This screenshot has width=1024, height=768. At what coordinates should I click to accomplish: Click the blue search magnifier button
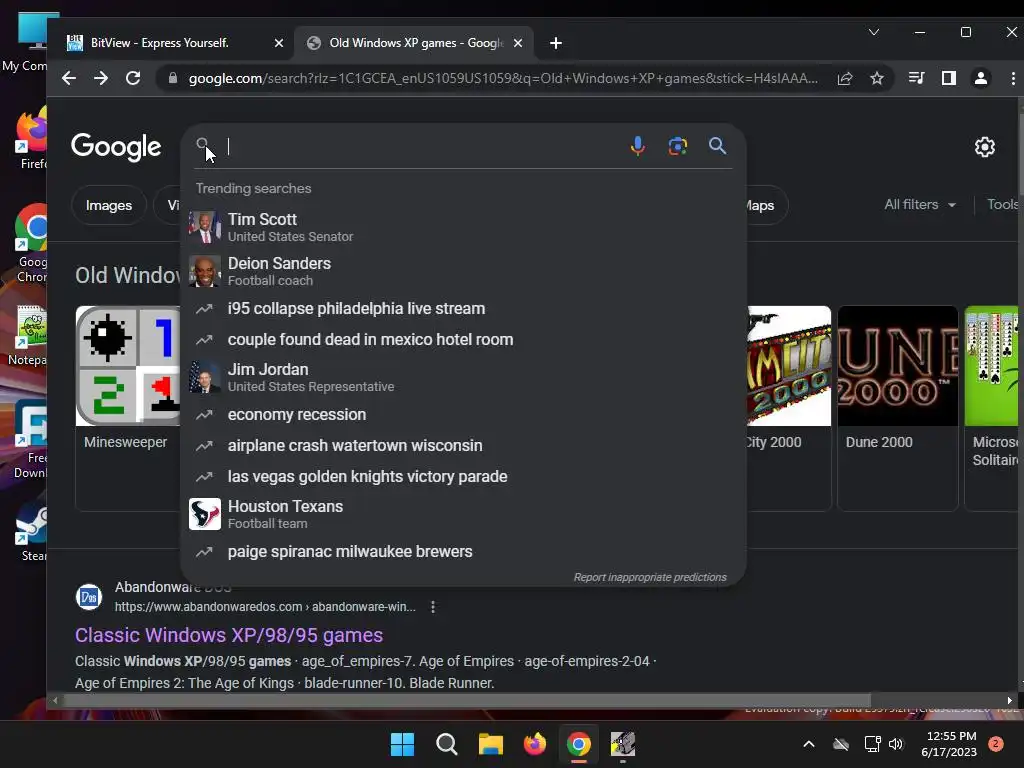(x=717, y=146)
